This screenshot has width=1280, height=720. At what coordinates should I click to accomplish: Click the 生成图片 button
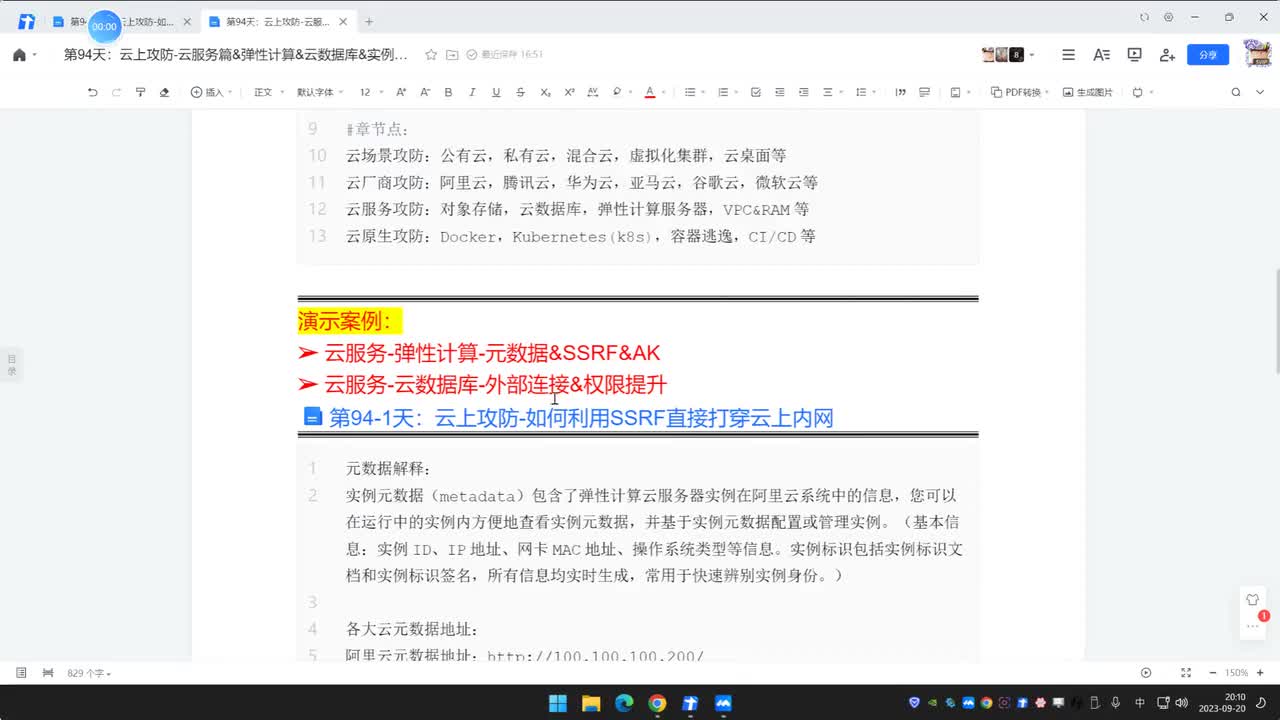(1087, 92)
